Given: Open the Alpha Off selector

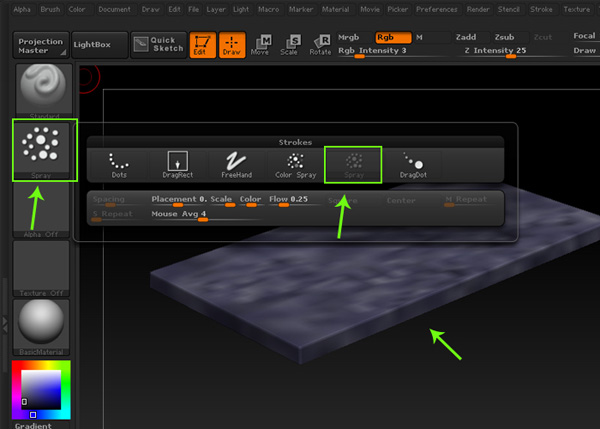Looking at the screenshot, I should 41,210.
